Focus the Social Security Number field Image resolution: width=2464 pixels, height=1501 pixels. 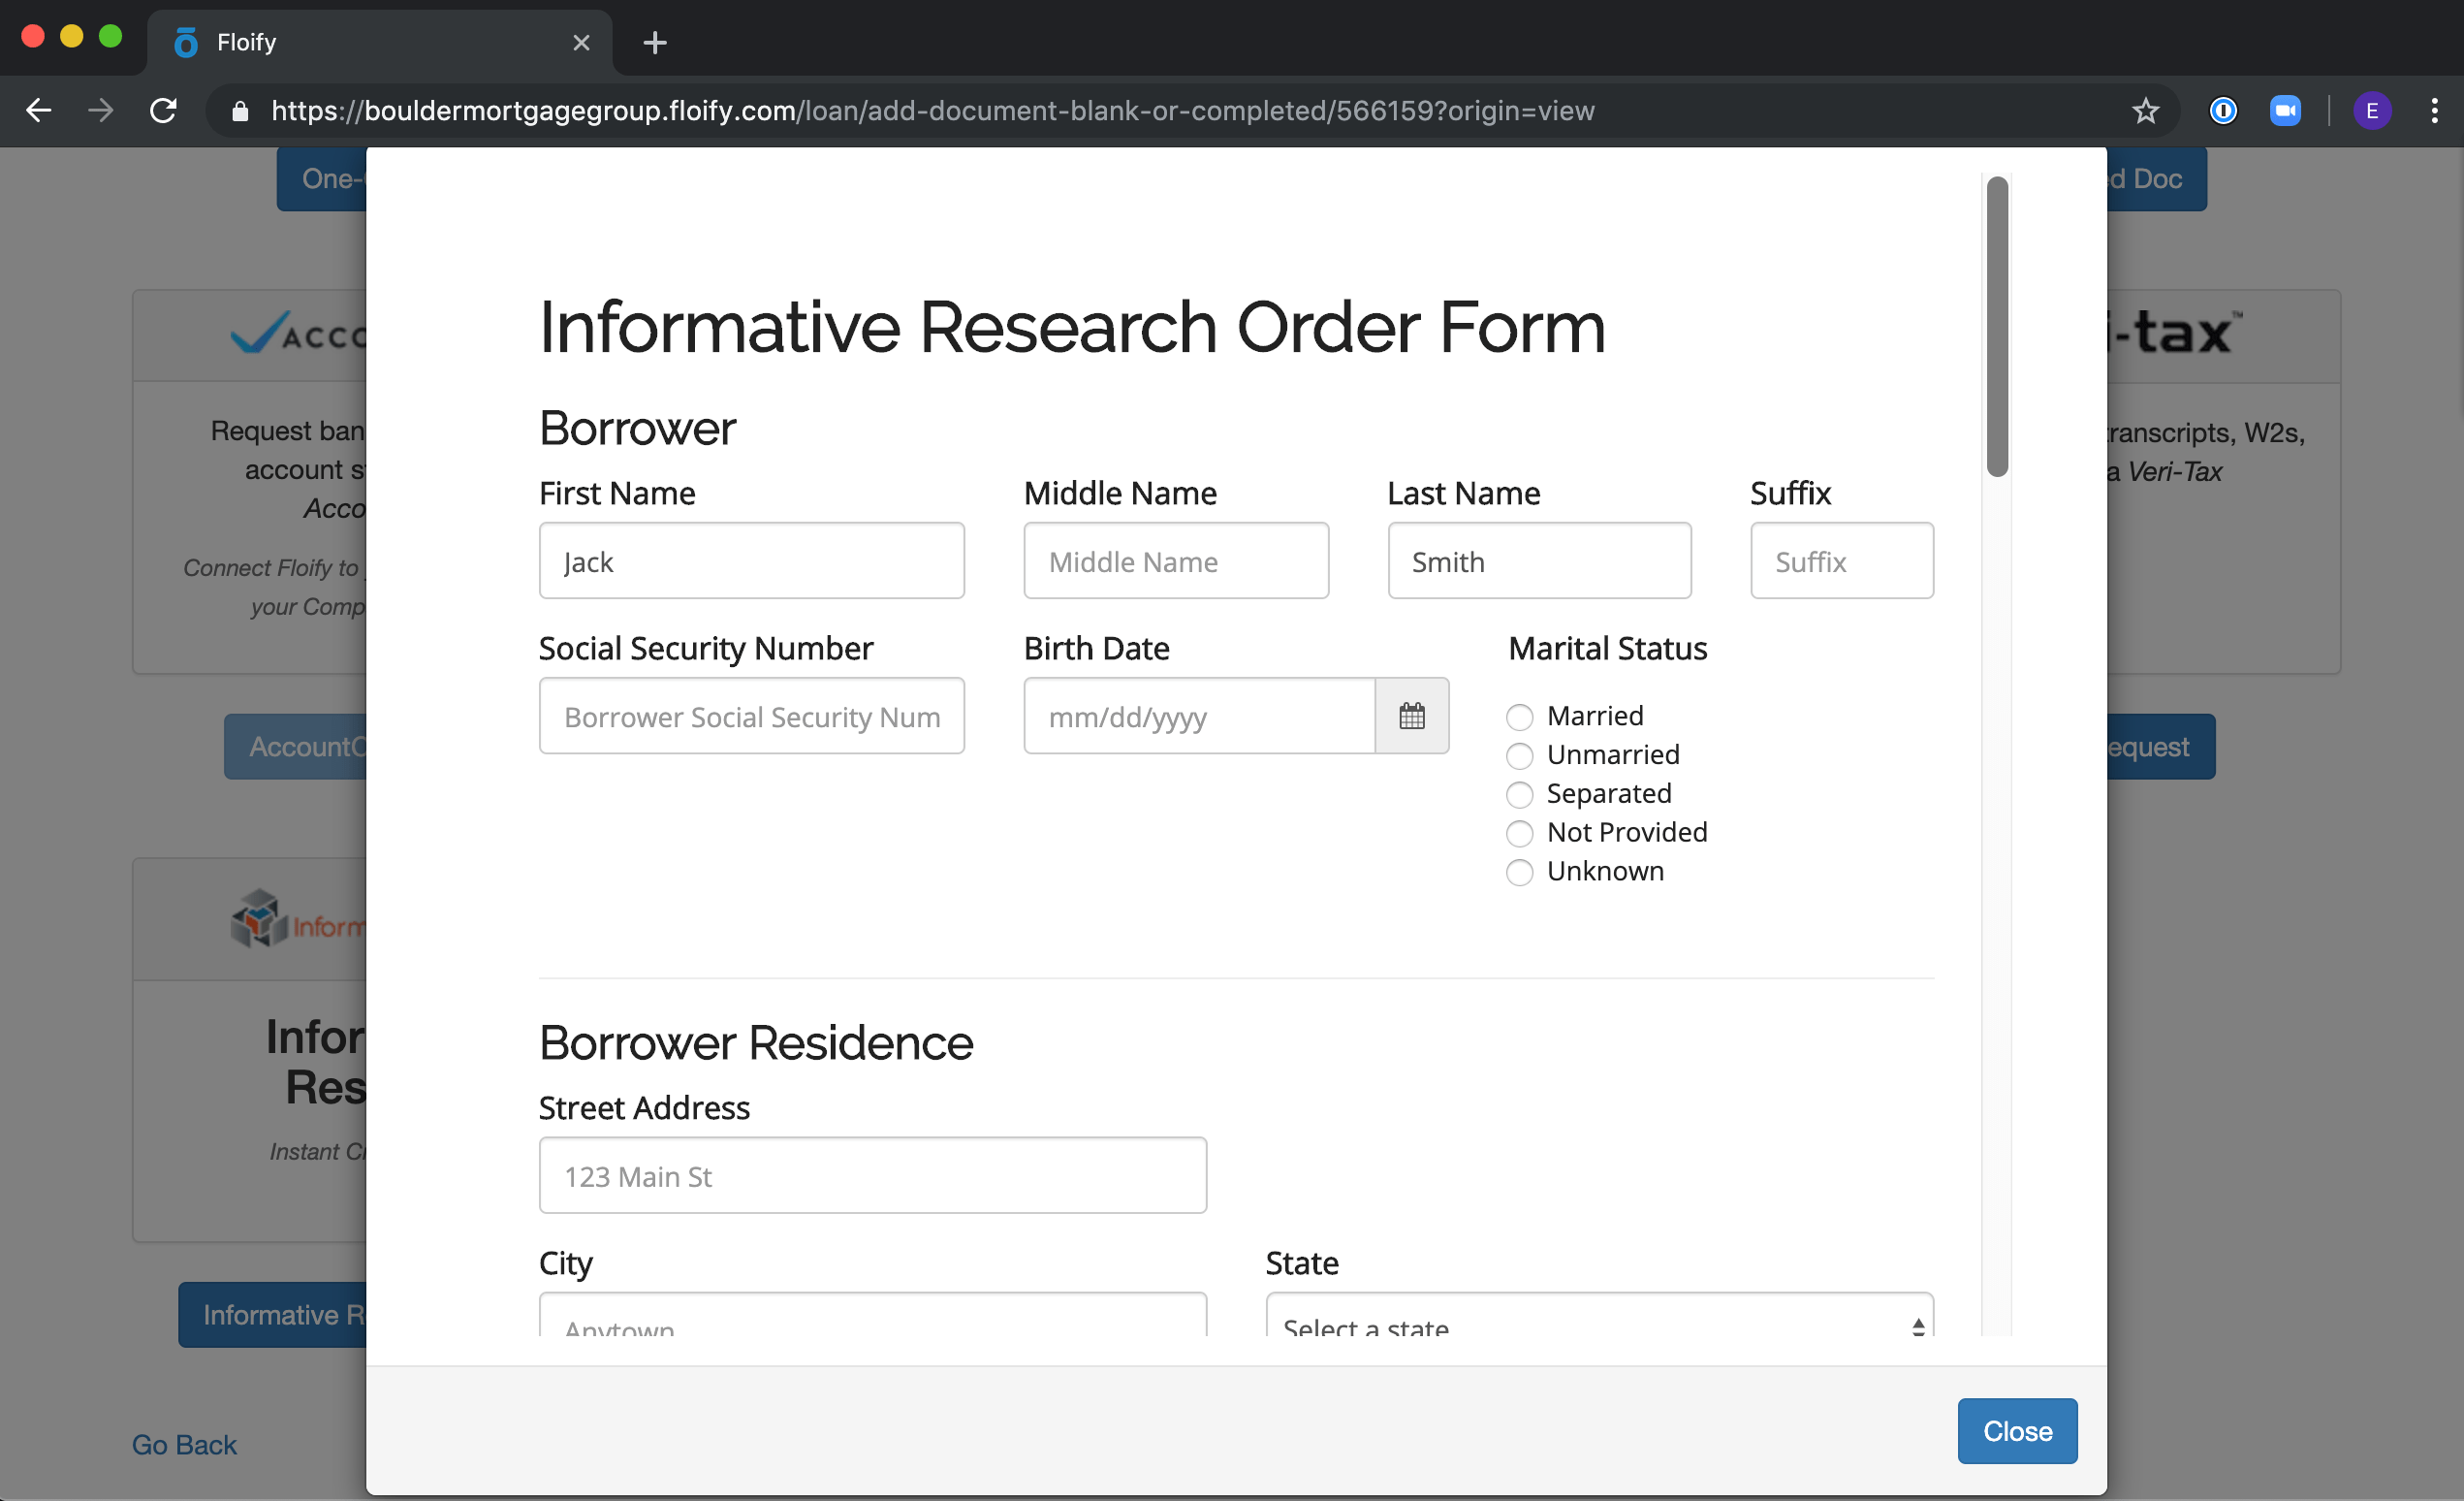751,716
